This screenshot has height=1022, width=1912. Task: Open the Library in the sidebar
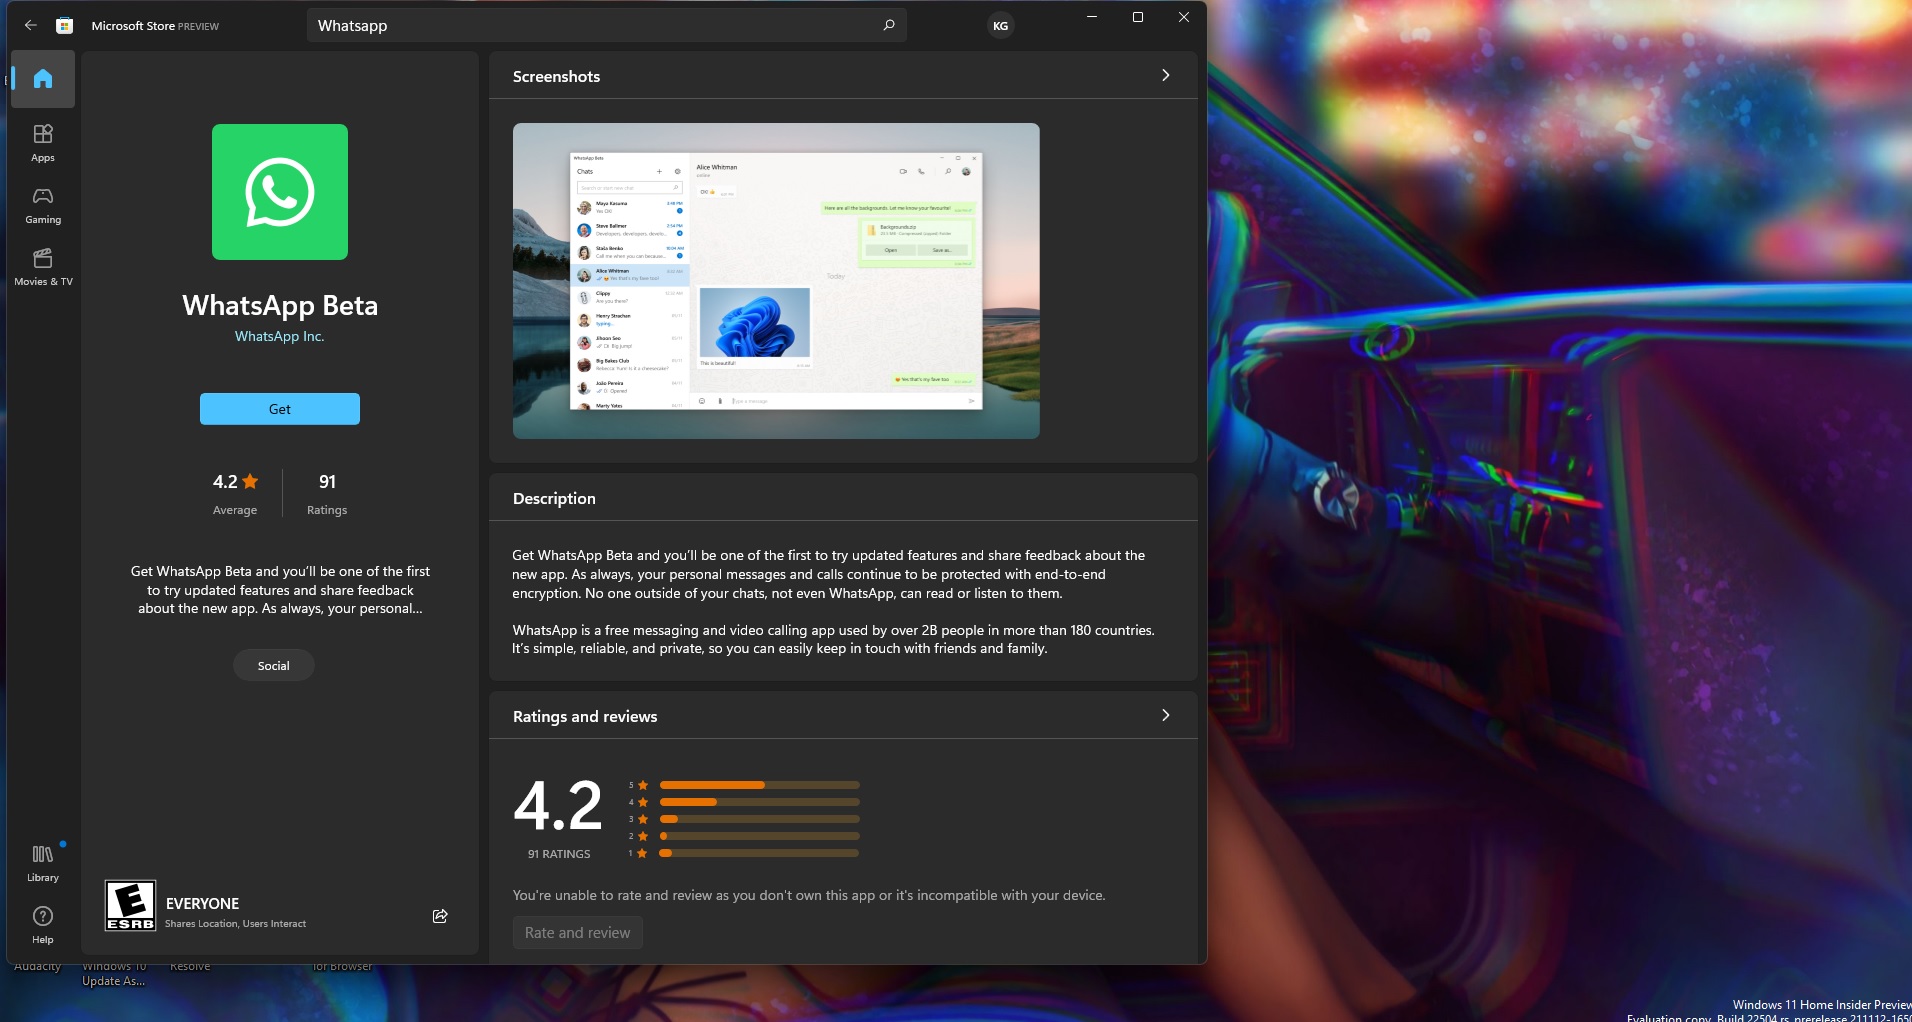click(x=43, y=863)
